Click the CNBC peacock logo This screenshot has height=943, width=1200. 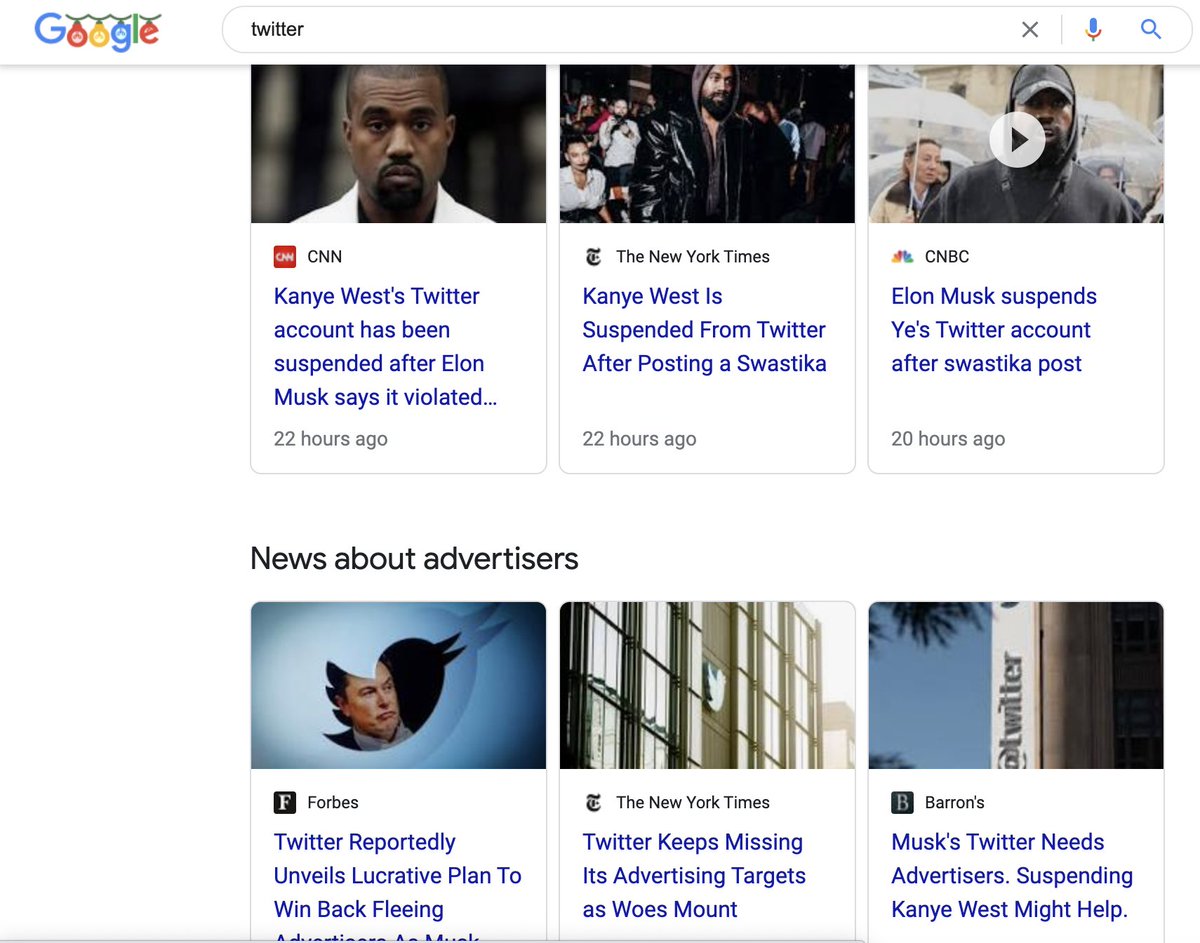pos(903,257)
